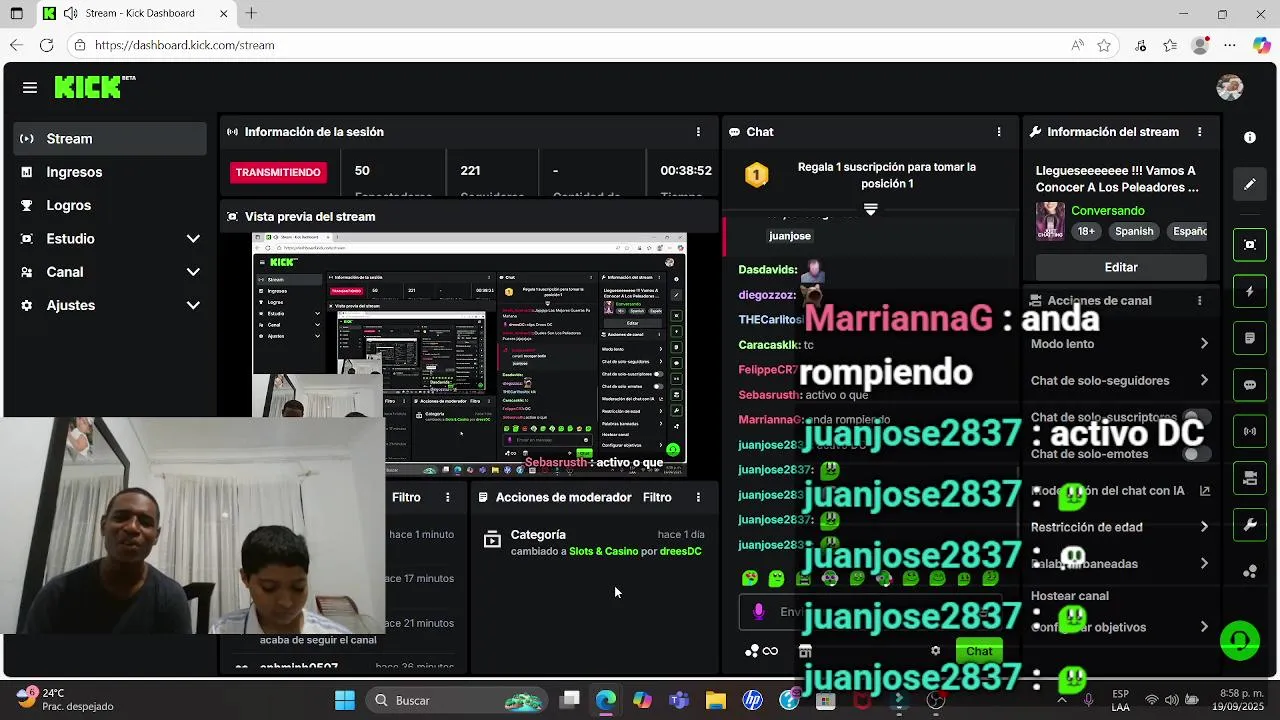Open Microsoft Edge from the taskbar
1280x720 pixels.
coord(606,700)
